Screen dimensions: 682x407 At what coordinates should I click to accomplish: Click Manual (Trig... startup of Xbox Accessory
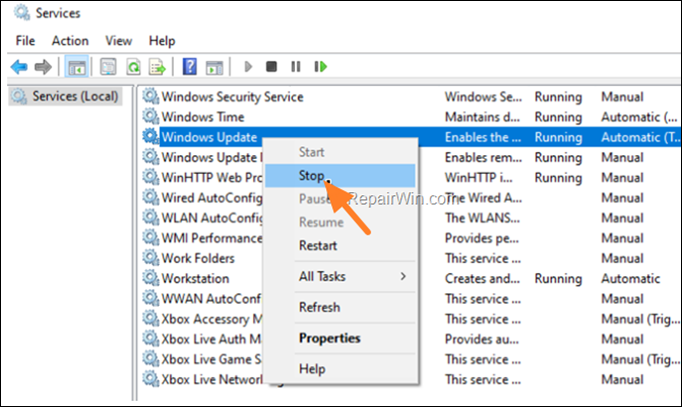click(640, 319)
